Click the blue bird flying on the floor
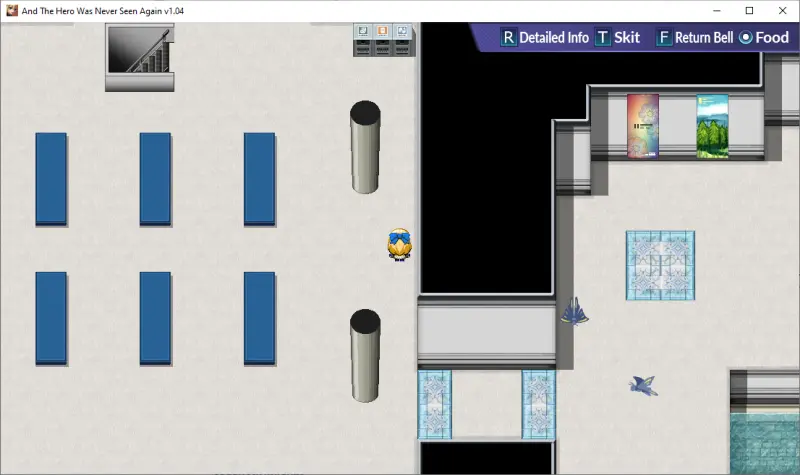This screenshot has width=800, height=475. tap(643, 384)
